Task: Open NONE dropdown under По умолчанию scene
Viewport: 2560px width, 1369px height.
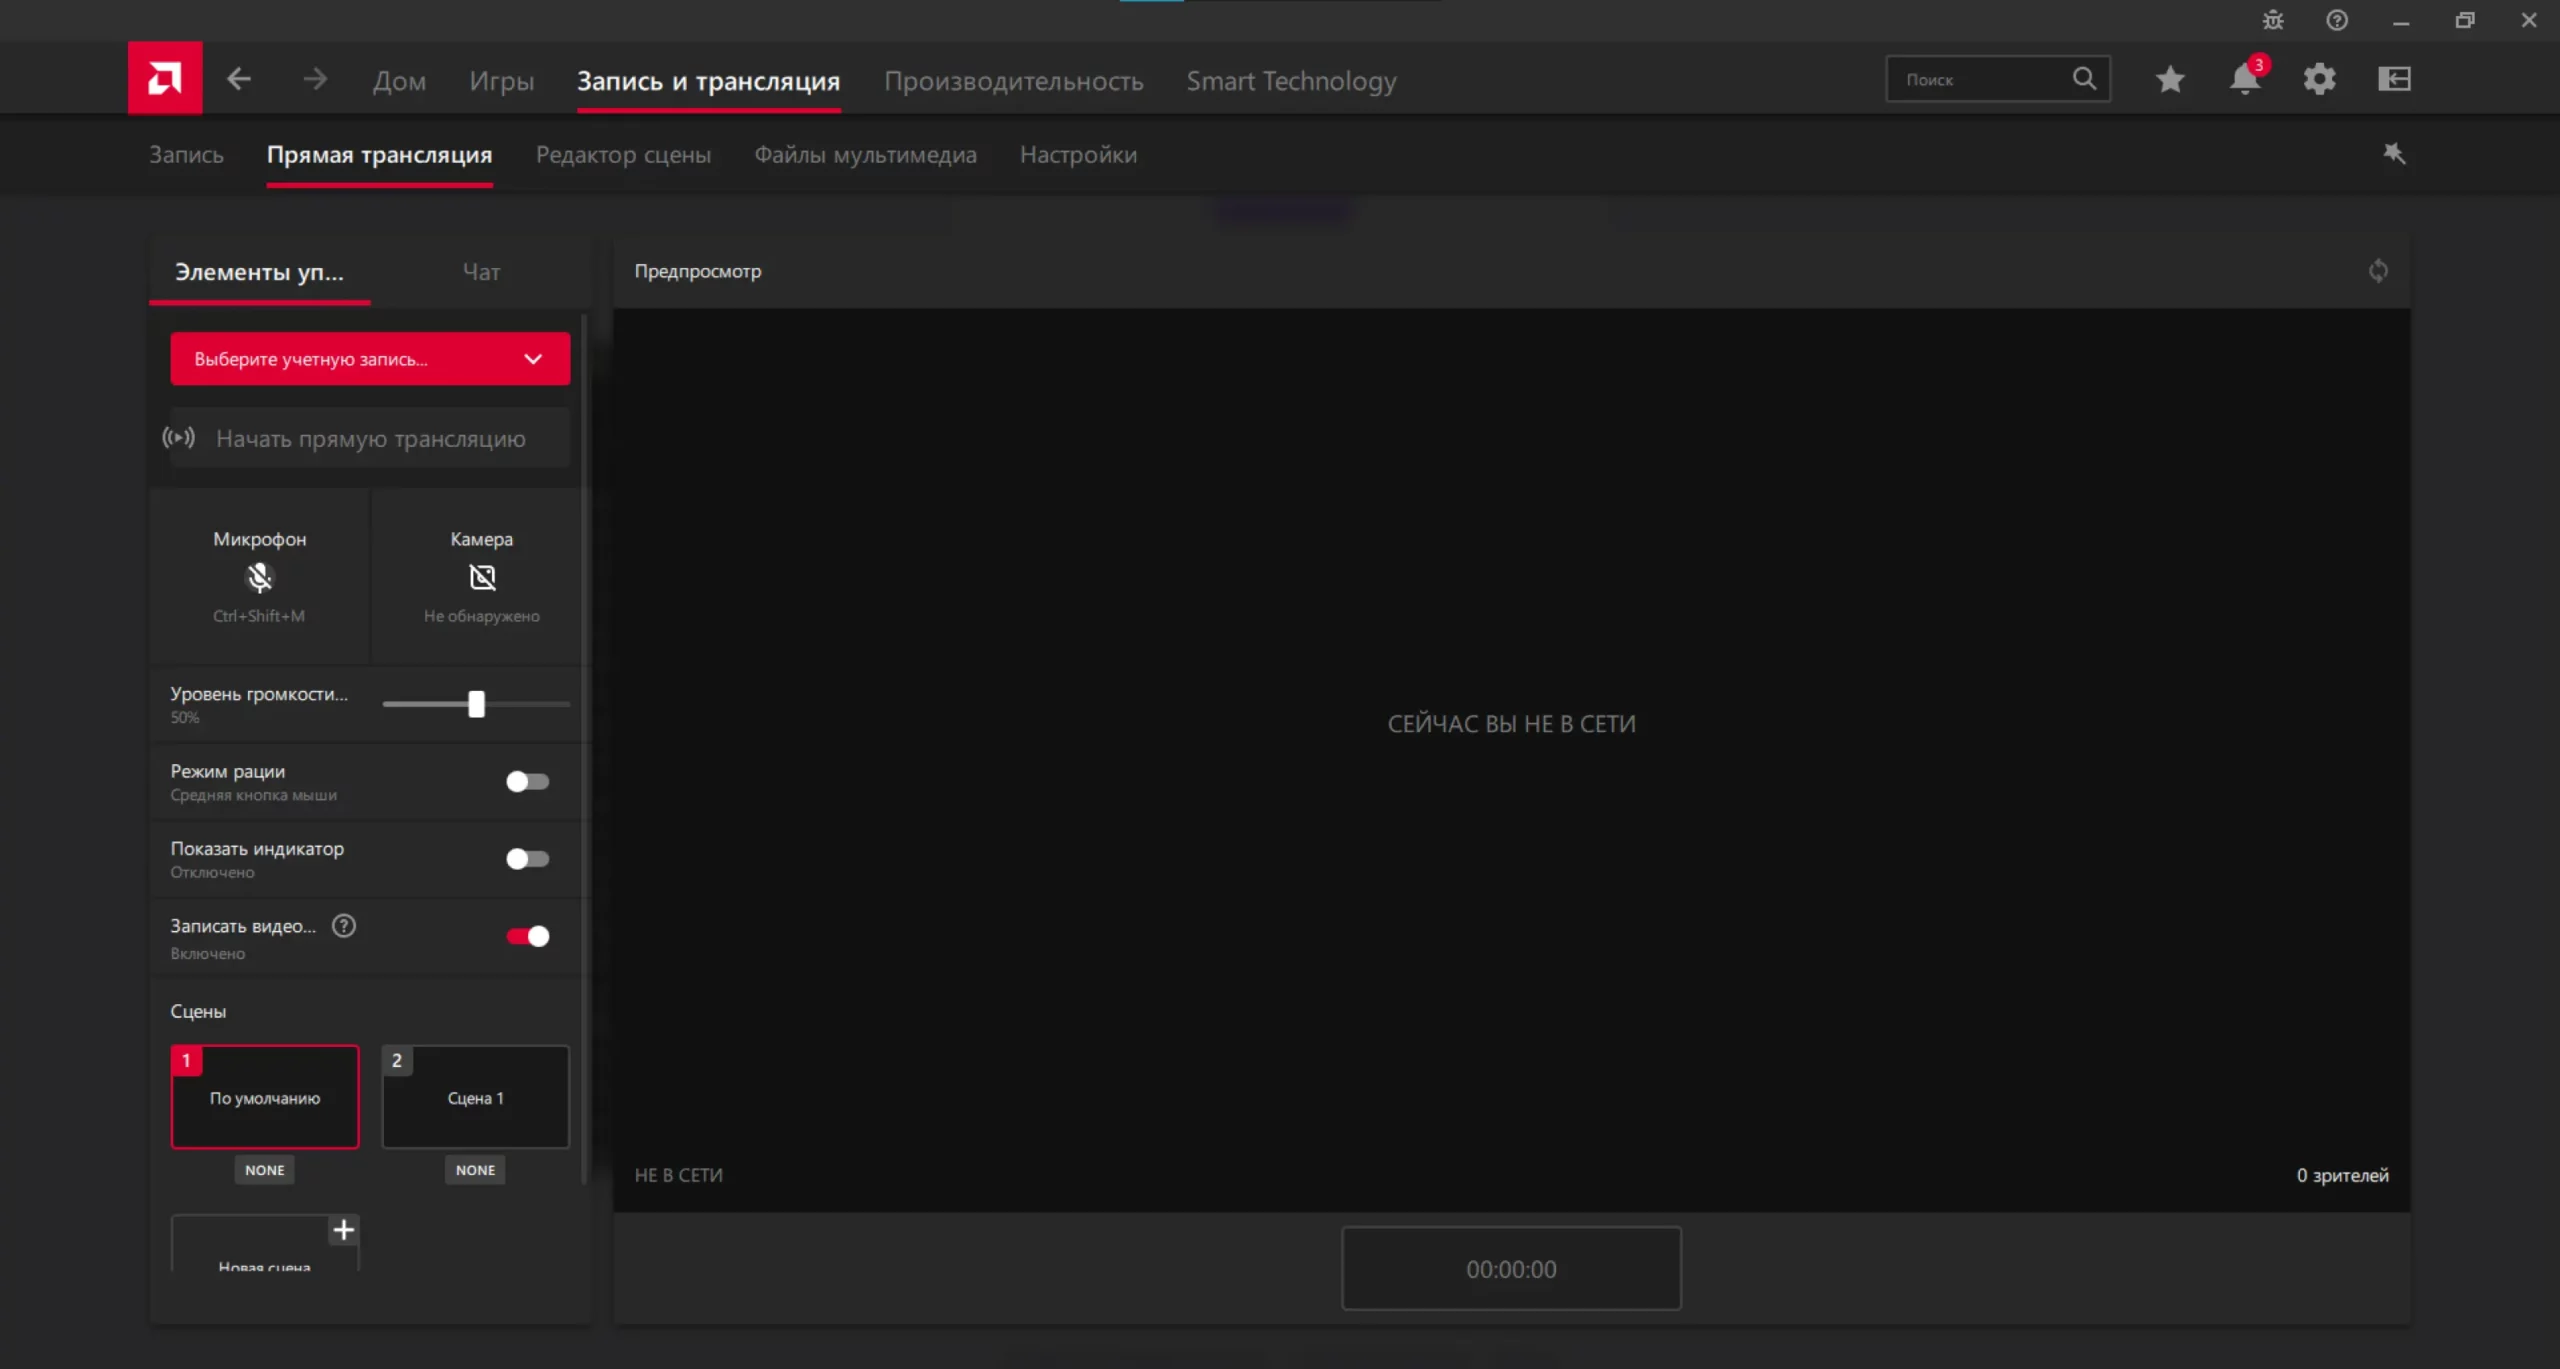Action: point(264,1170)
